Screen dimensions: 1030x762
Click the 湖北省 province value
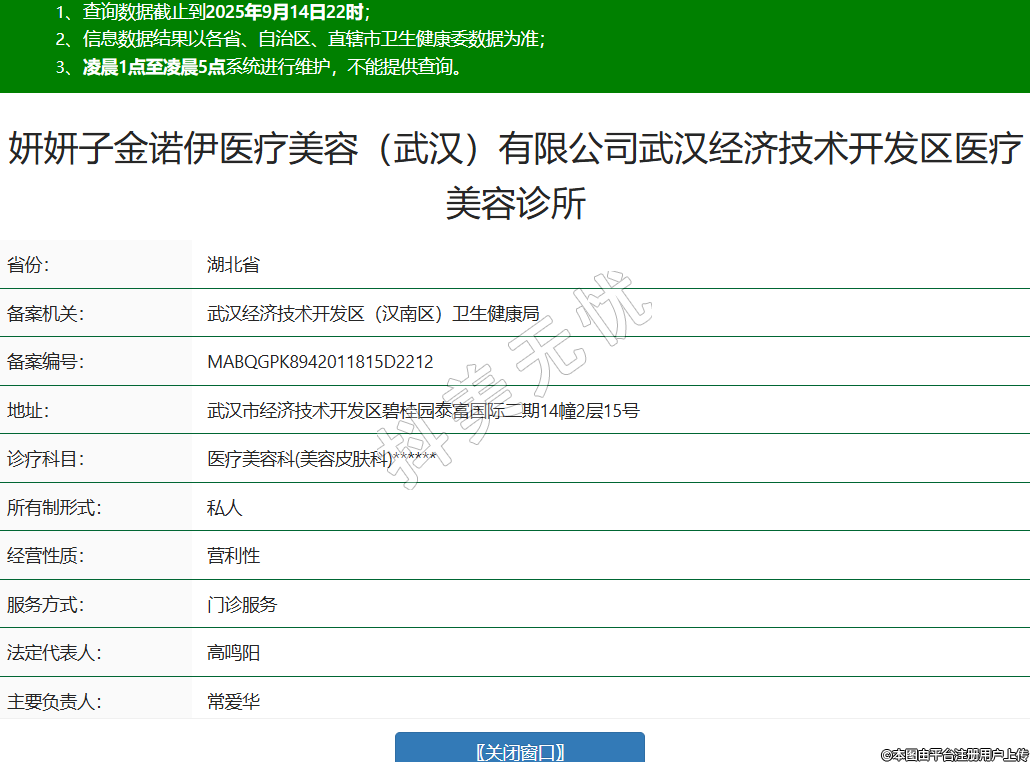tap(233, 265)
